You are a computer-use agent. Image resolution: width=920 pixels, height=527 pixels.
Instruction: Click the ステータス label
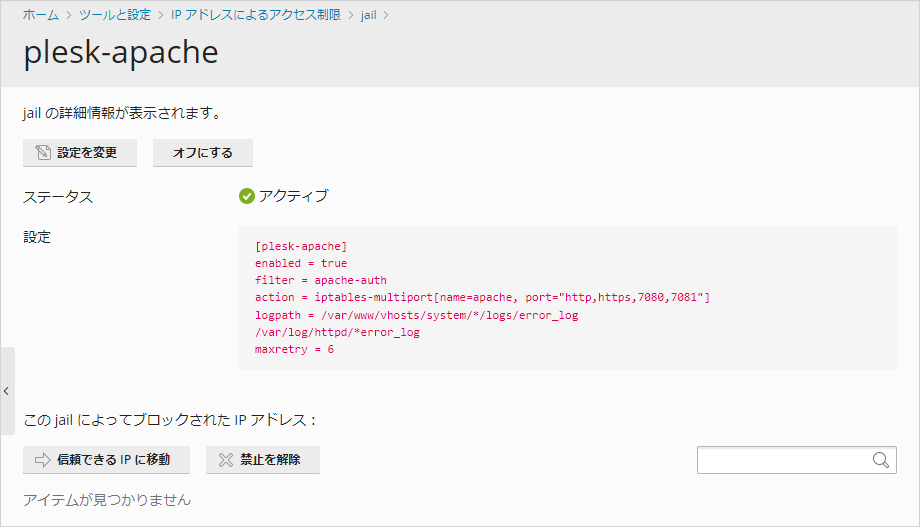pos(58,197)
